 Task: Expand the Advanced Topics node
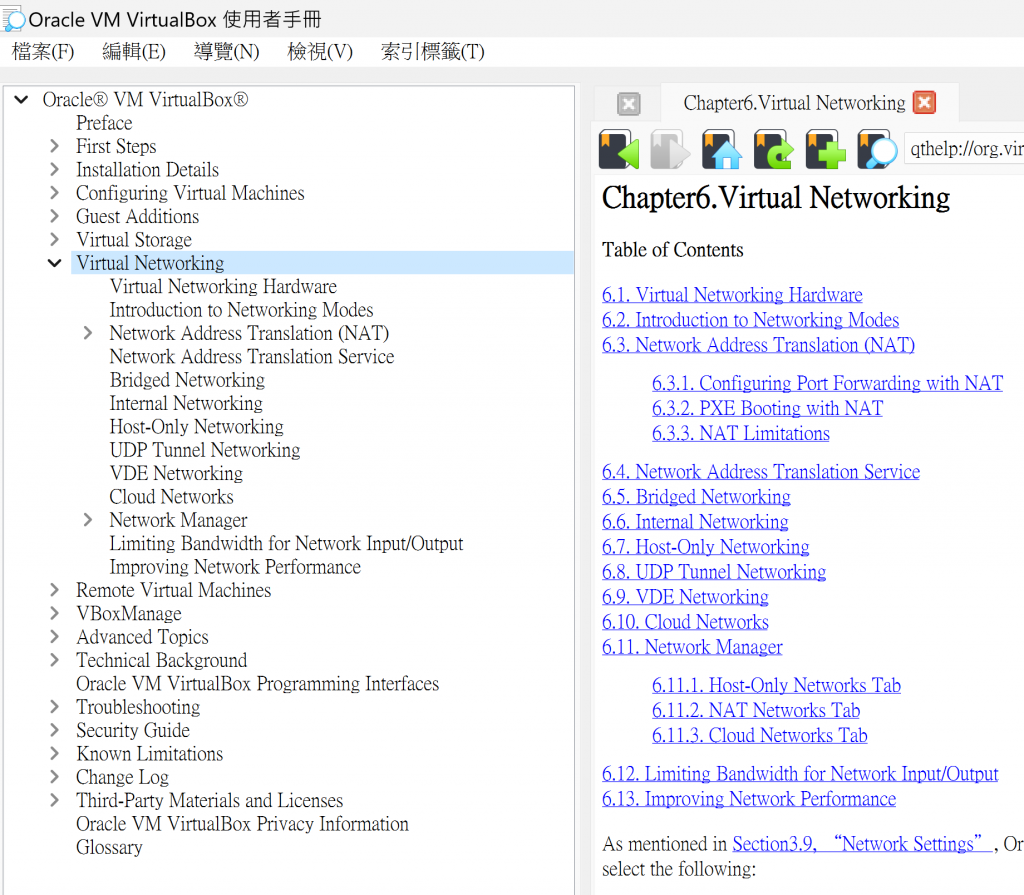click(55, 637)
